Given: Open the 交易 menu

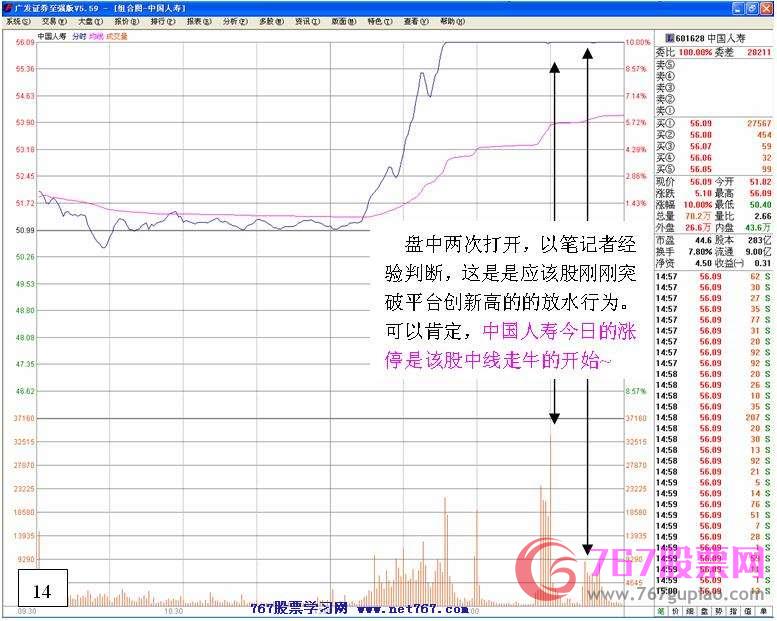Looking at the screenshot, I should pos(54,22).
